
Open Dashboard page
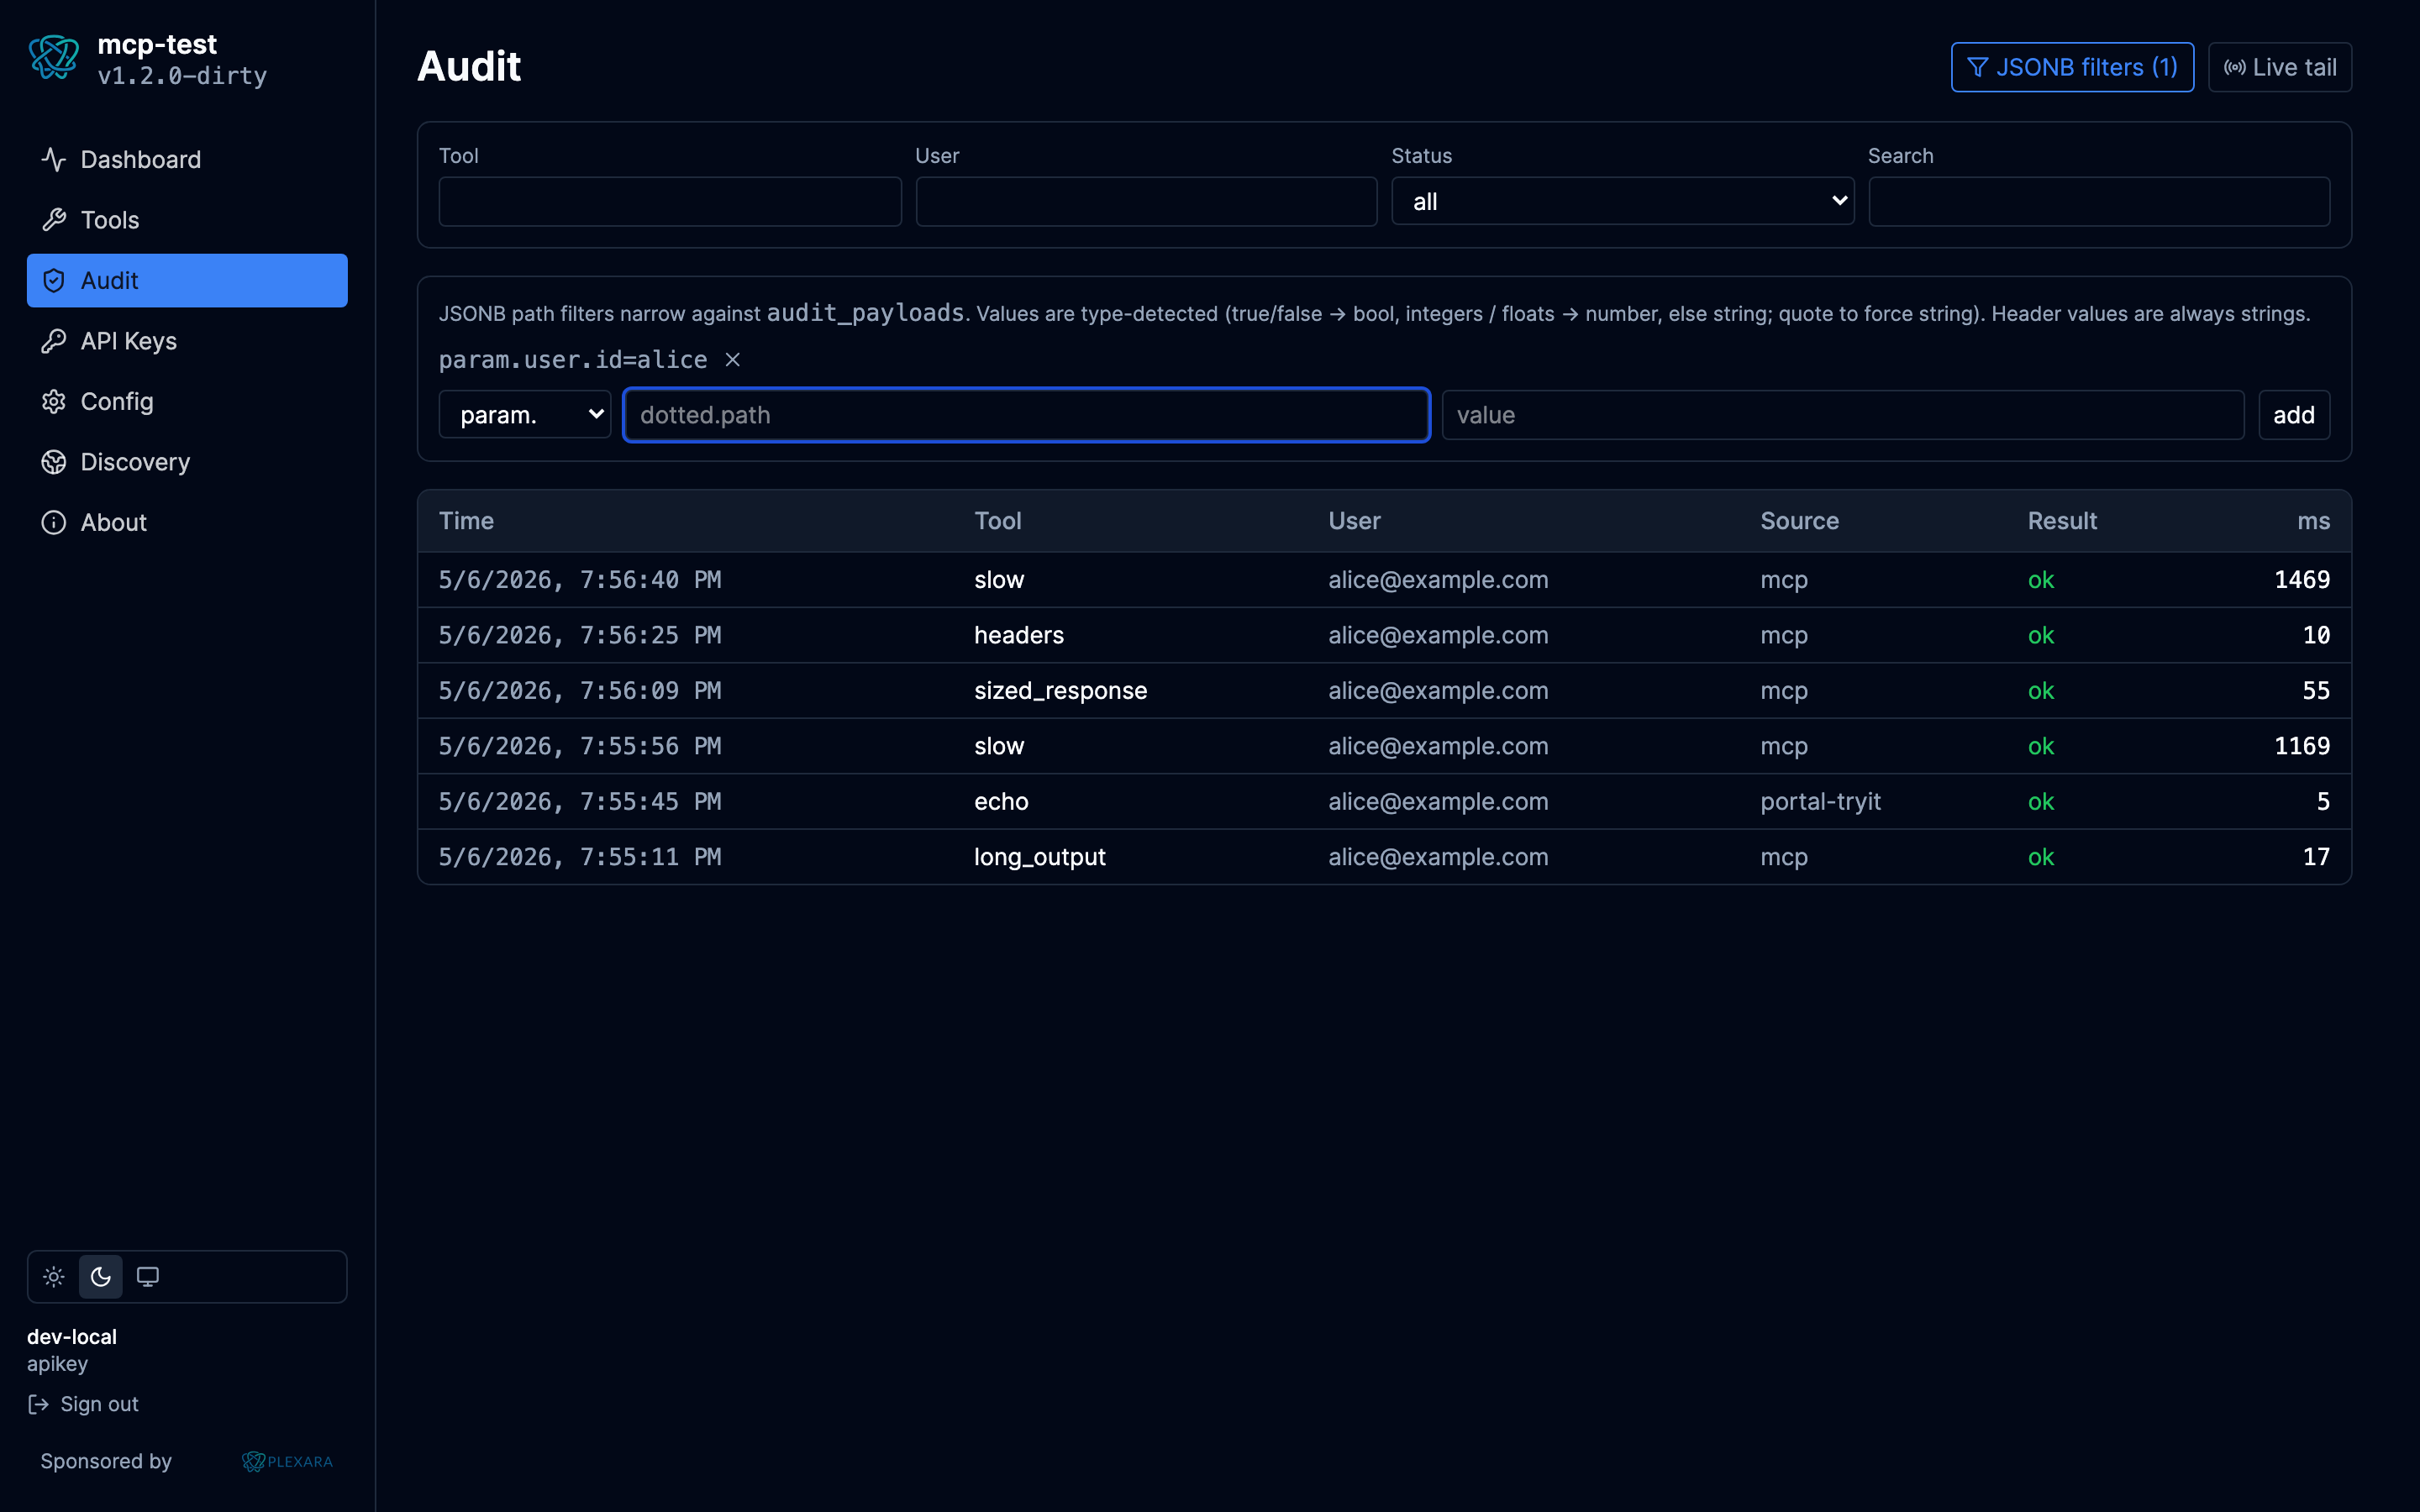pos(187,160)
